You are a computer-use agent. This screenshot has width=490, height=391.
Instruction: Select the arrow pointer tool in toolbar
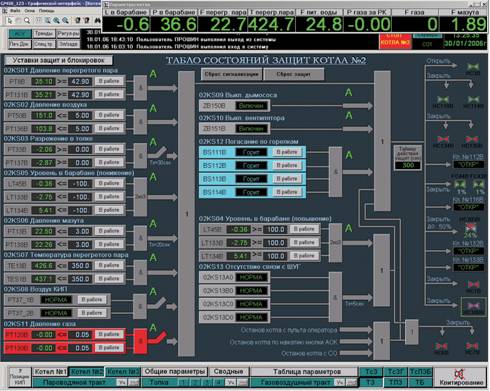[10, 21]
